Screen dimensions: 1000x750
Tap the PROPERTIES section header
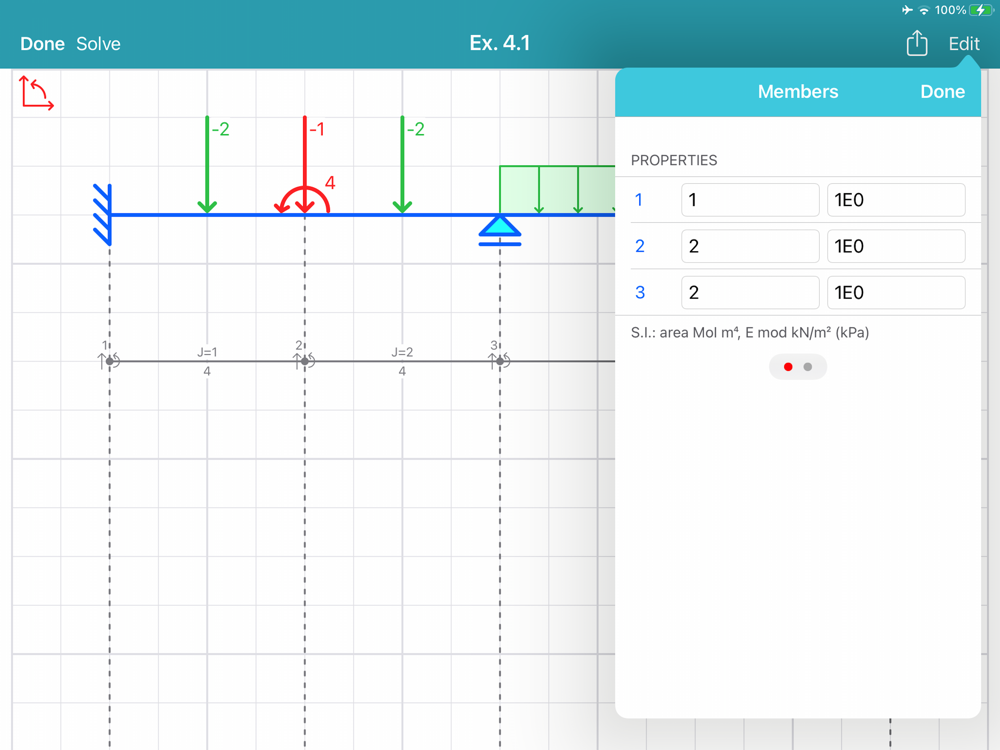[x=674, y=160]
